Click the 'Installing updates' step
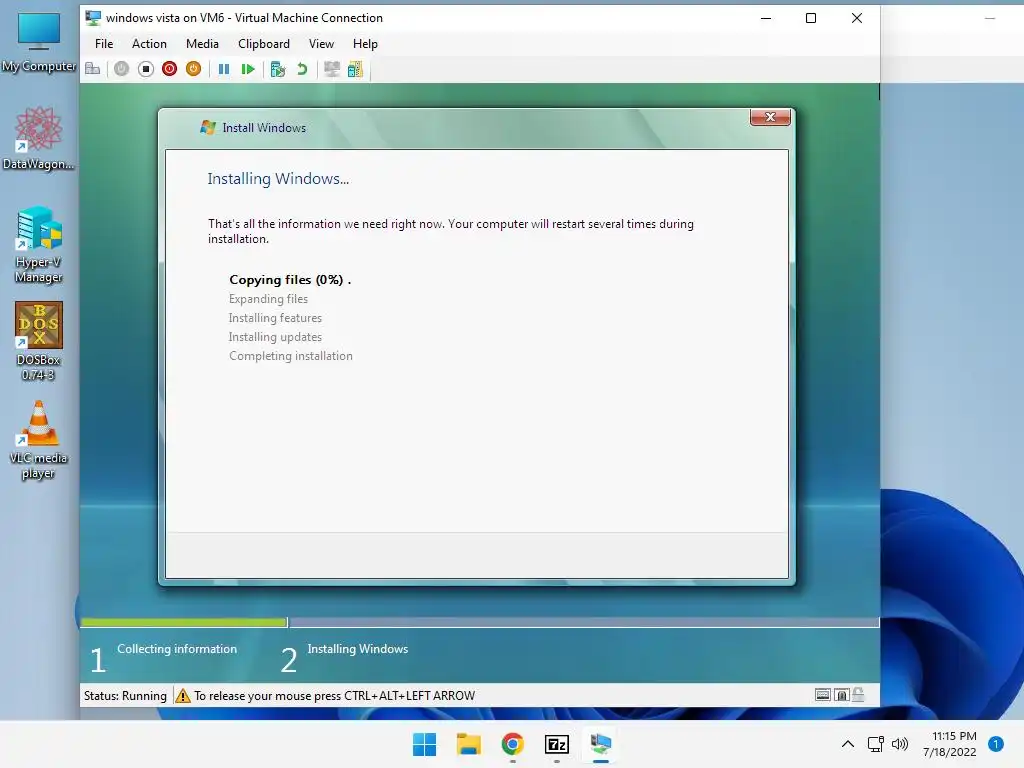This screenshot has height=768, width=1024. (275, 336)
